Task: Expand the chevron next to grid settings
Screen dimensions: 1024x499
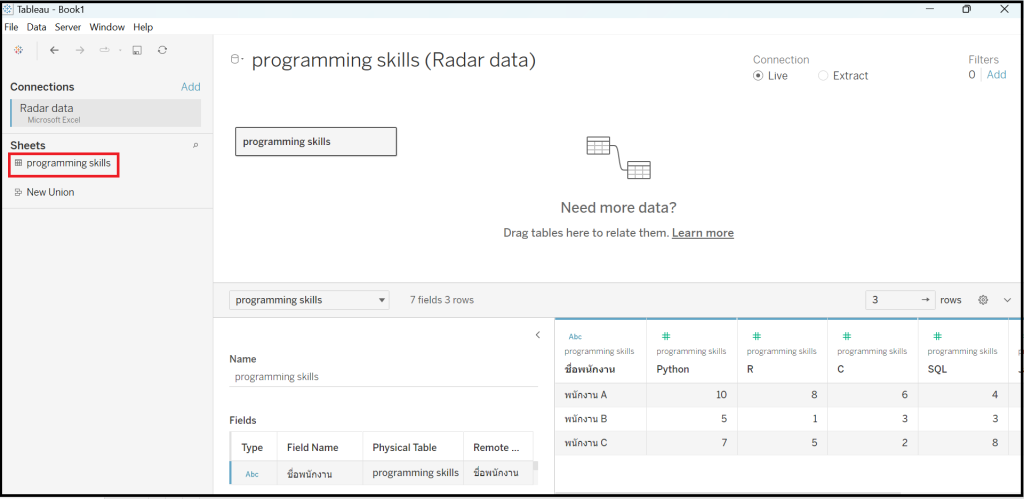Action: [1006, 300]
